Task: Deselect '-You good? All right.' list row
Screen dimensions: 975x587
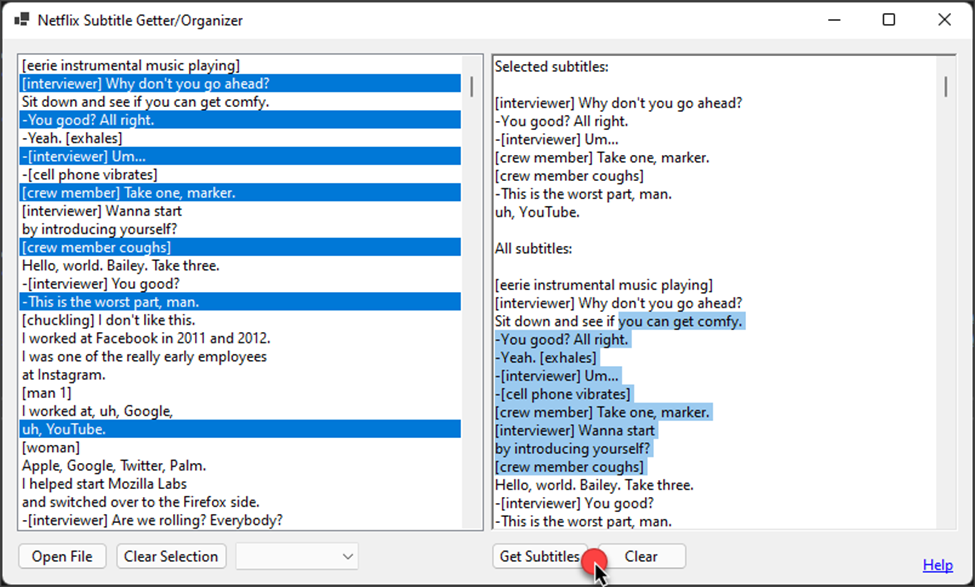Action: (x=240, y=120)
